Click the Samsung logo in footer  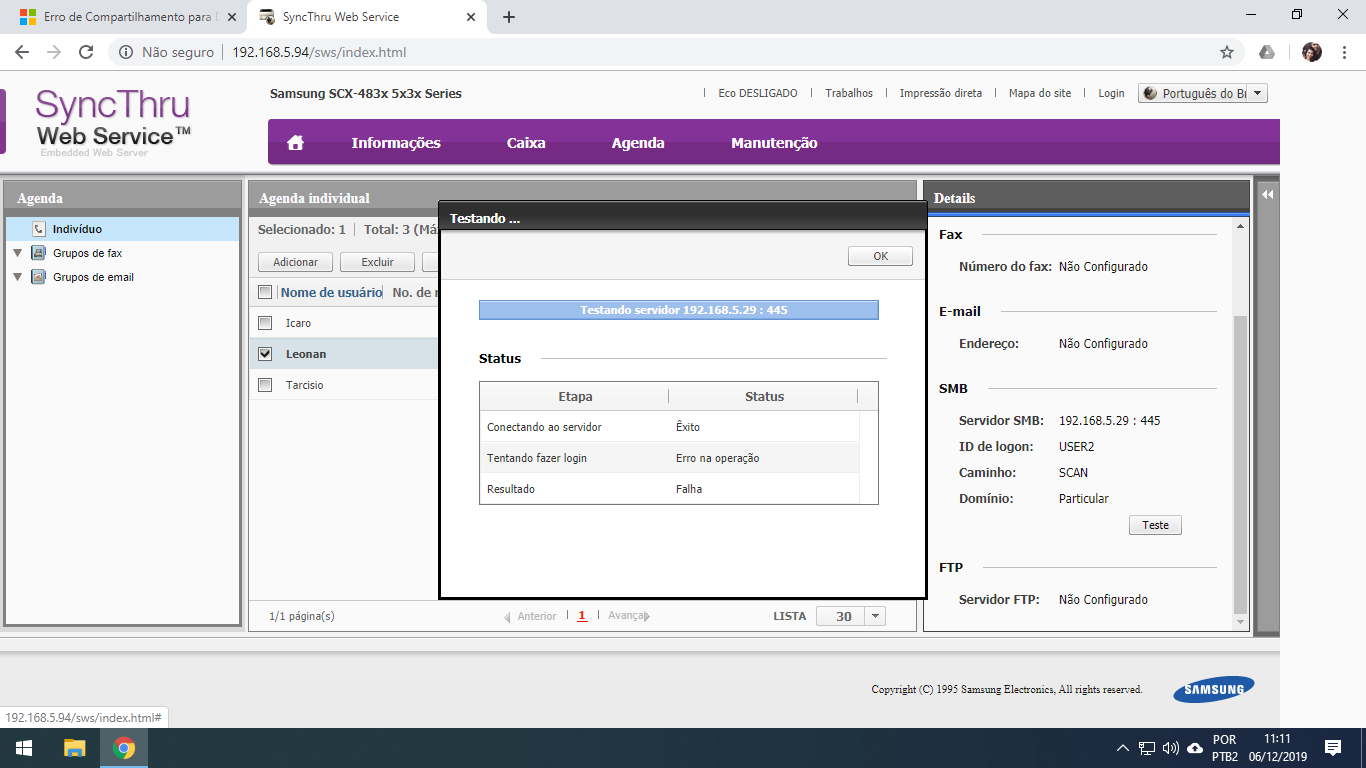pos(1214,689)
